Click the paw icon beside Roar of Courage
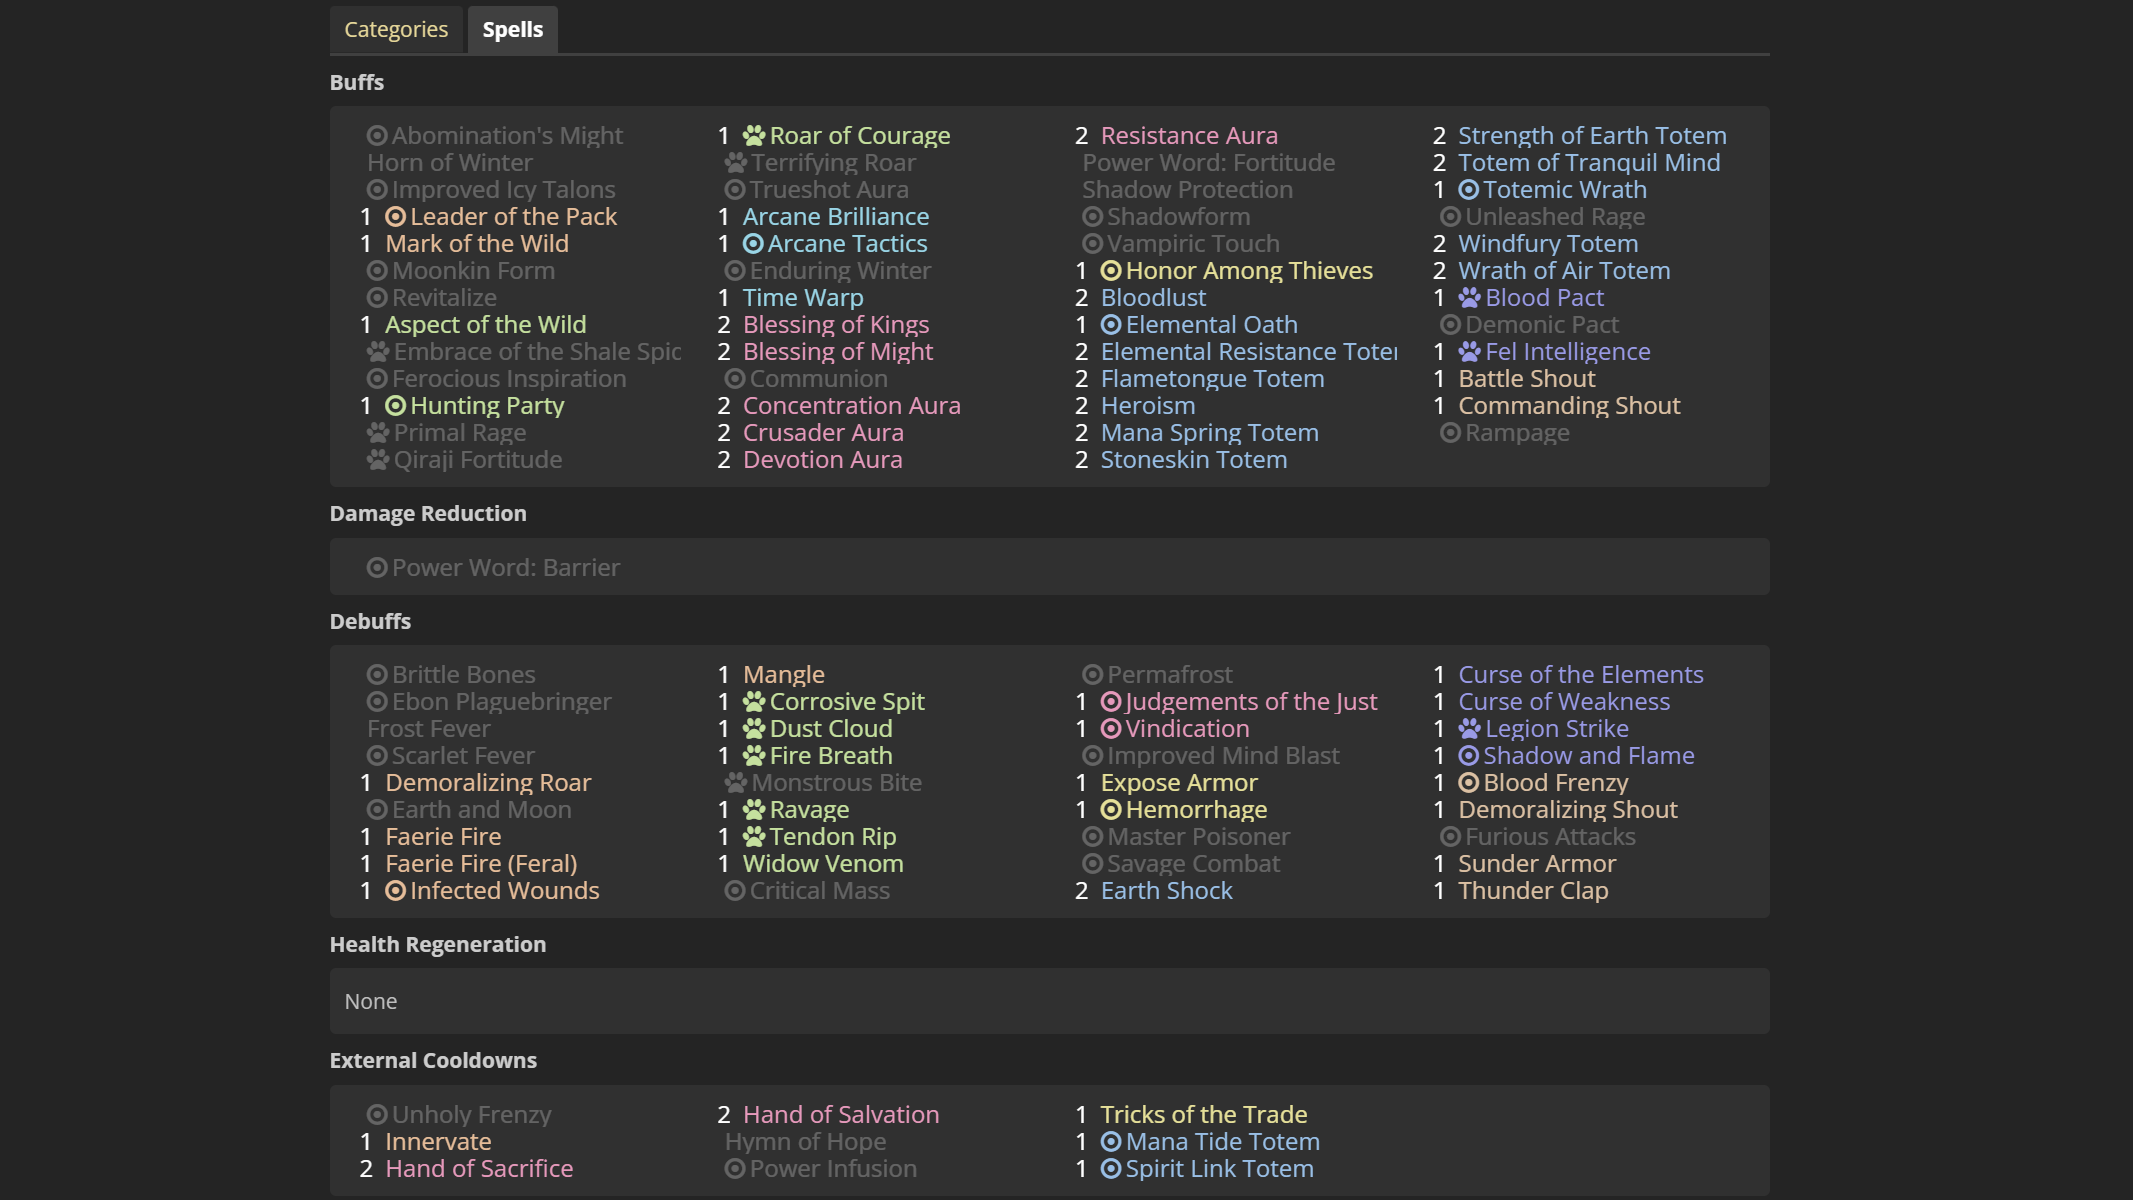 753,136
